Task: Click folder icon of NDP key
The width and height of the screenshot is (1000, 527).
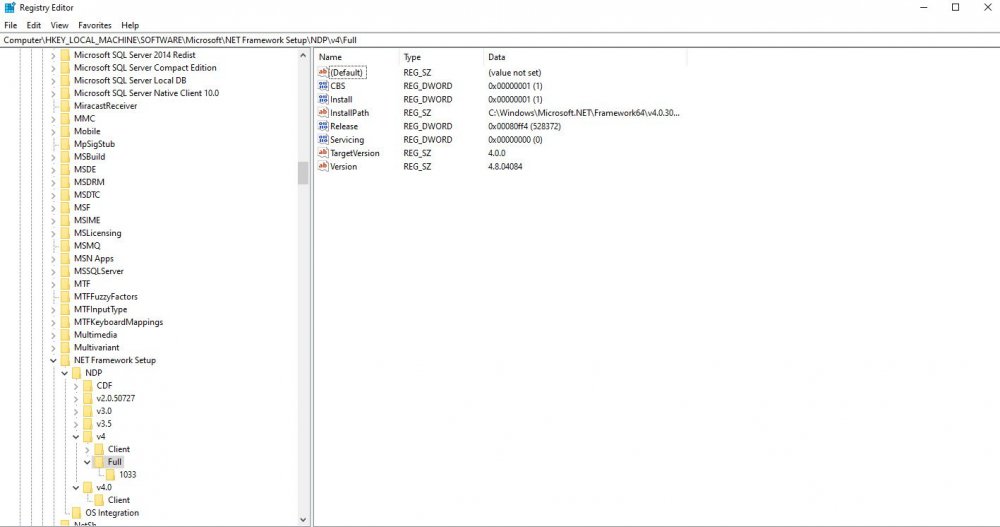Action: 77,373
